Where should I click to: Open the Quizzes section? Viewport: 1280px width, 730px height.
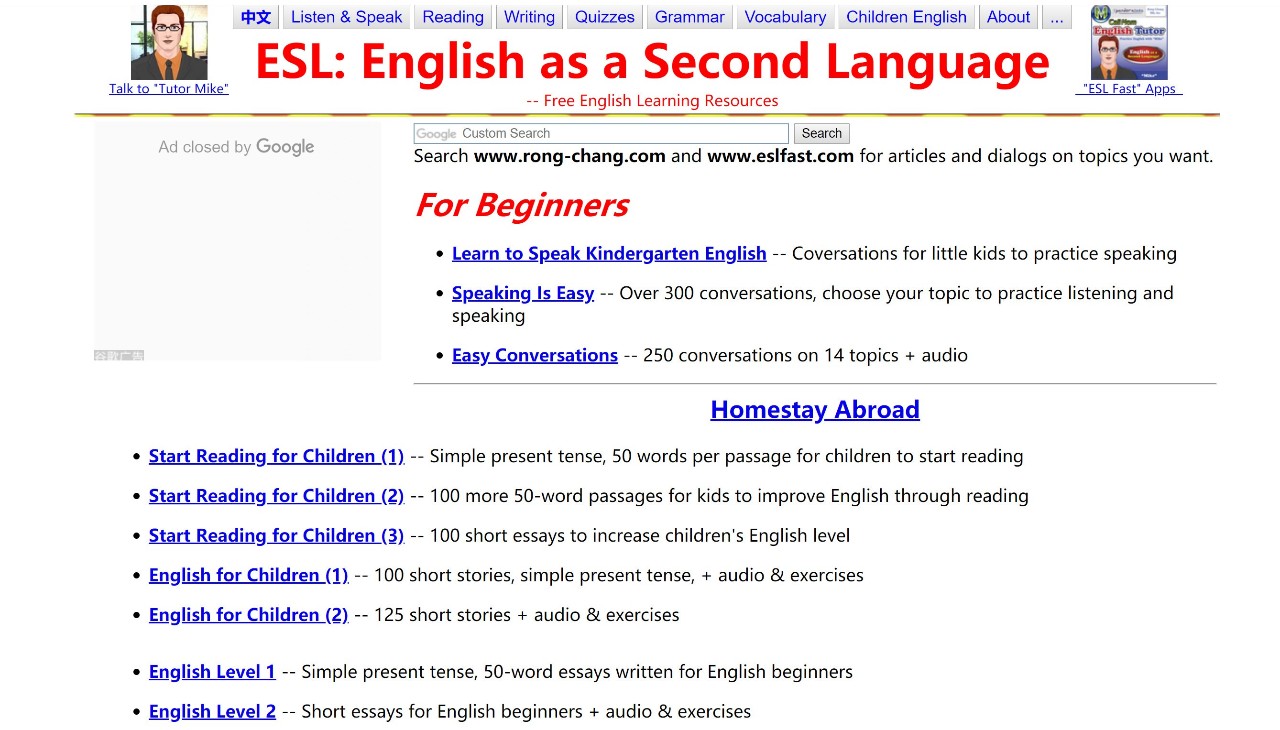pos(604,17)
